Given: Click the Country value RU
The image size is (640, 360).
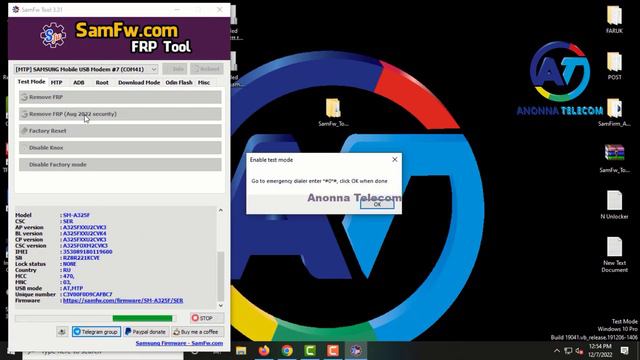Looking at the screenshot, I should coord(67,270).
